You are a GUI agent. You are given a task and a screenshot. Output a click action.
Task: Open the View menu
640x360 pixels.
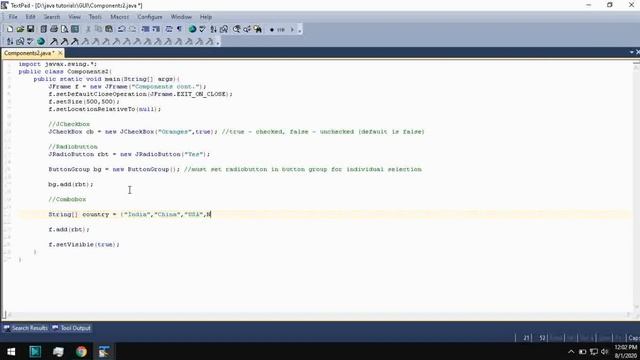[74, 17]
